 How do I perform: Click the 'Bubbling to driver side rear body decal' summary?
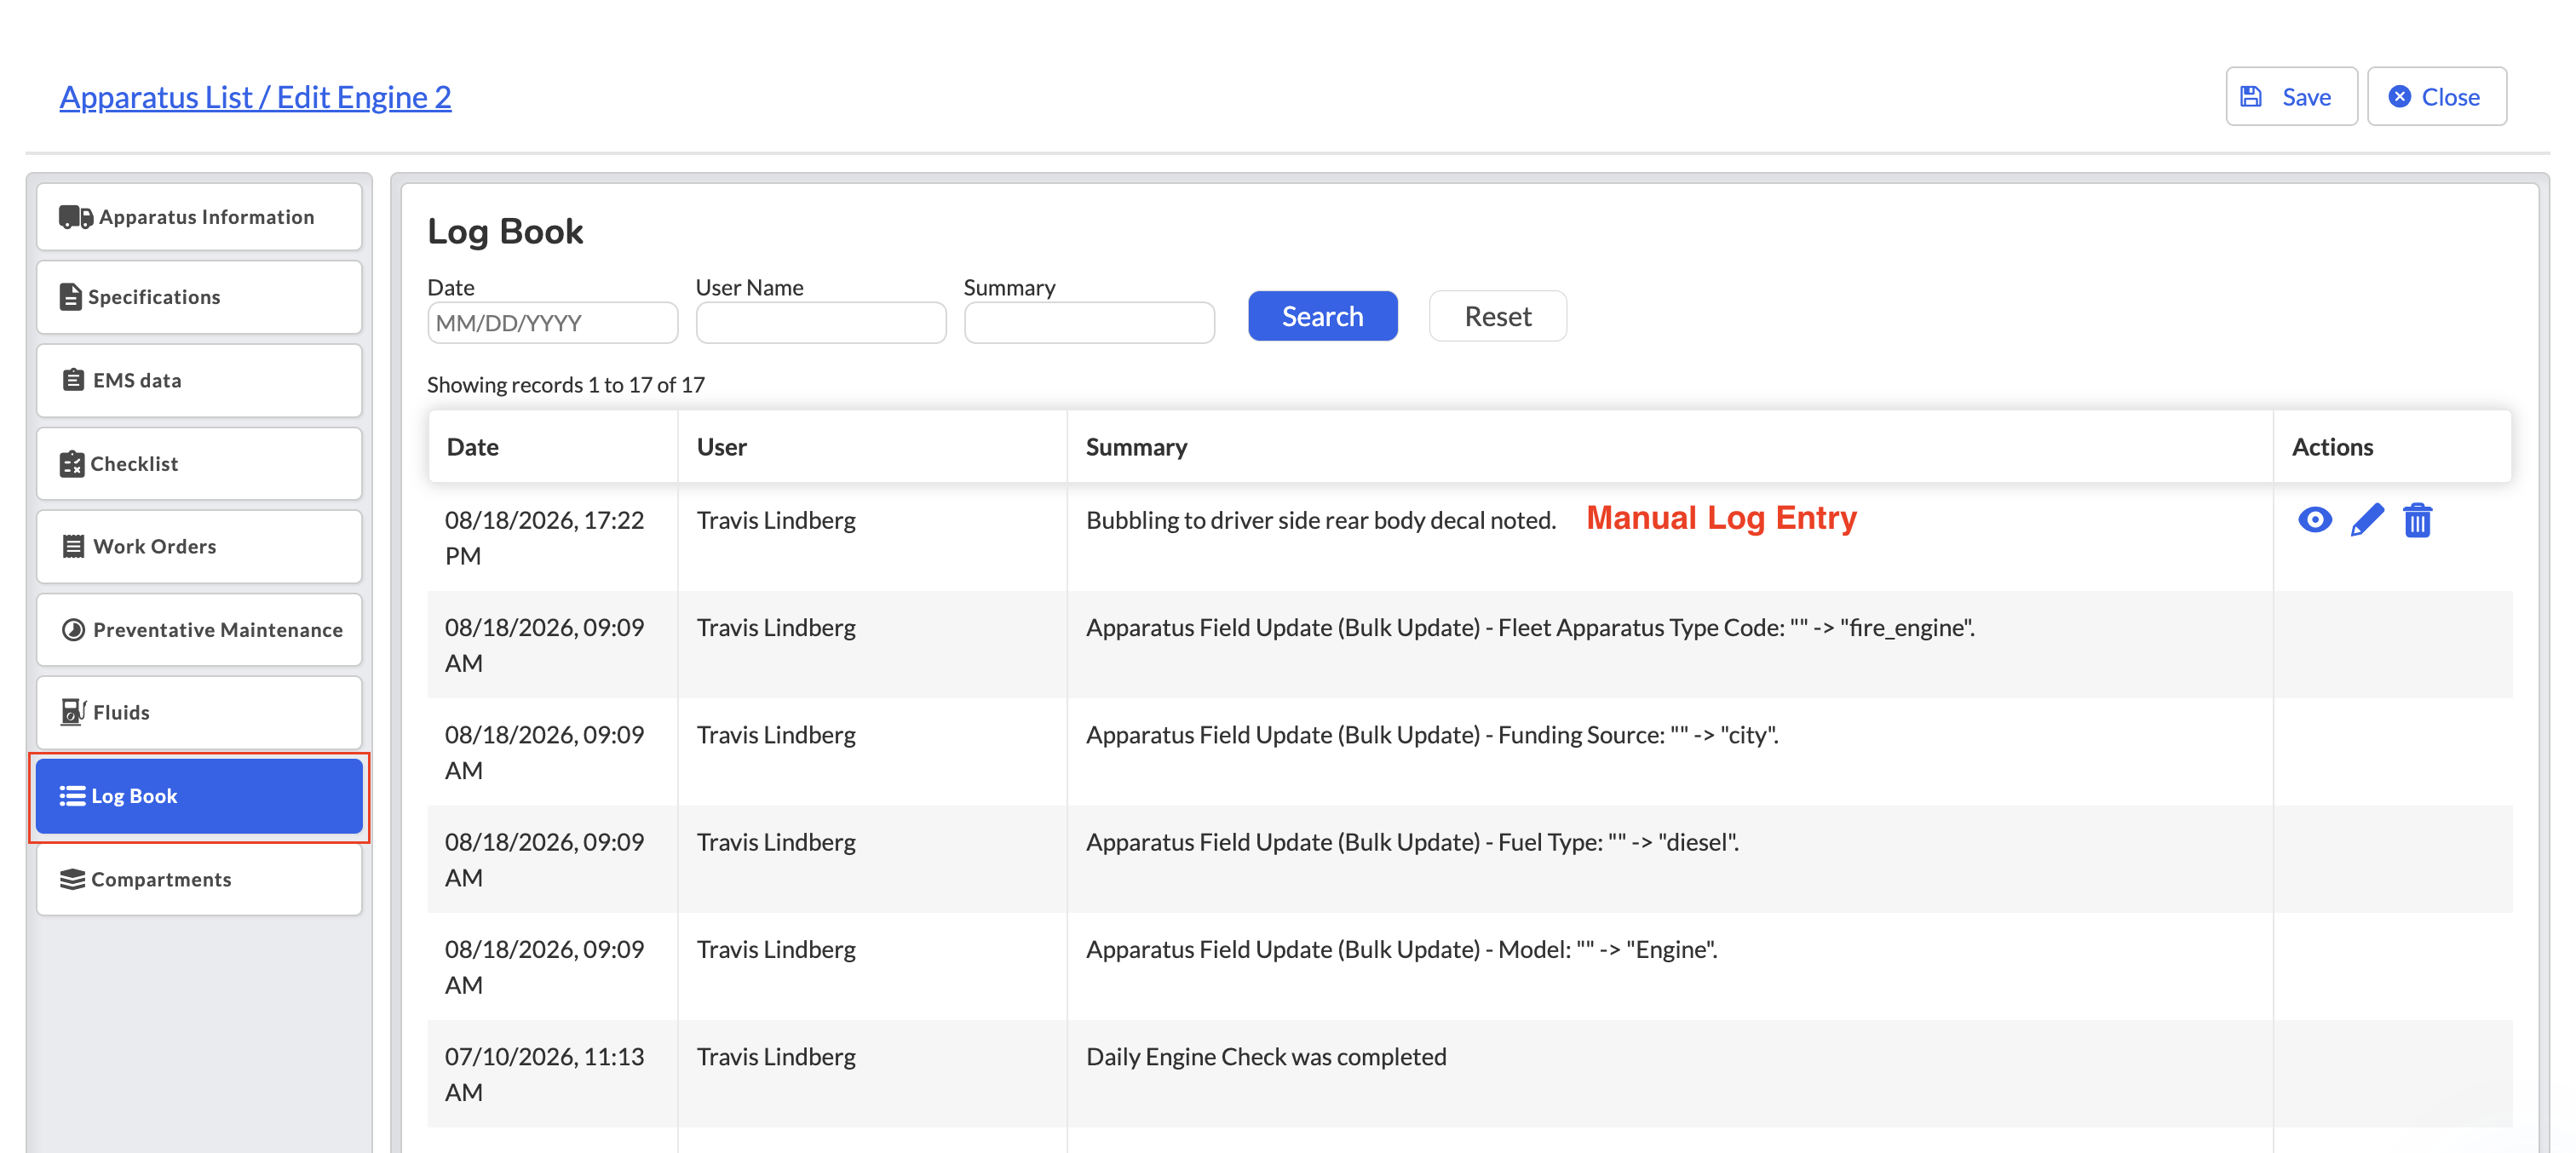point(1321,520)
